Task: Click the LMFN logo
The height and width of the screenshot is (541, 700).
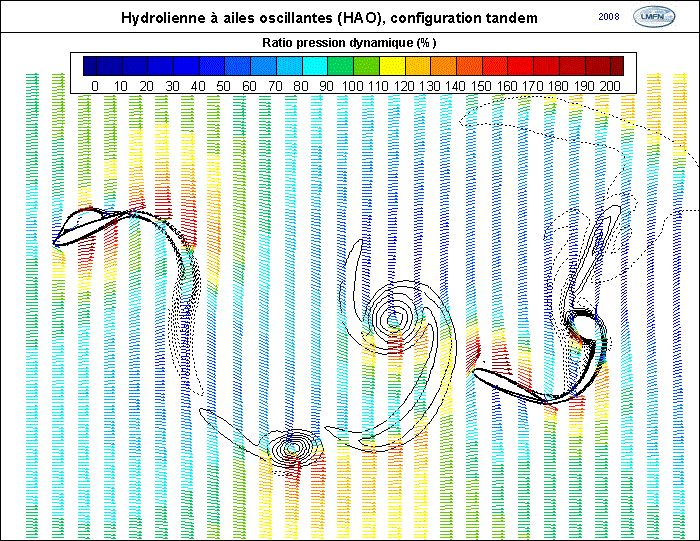Action: pos(654,17)
